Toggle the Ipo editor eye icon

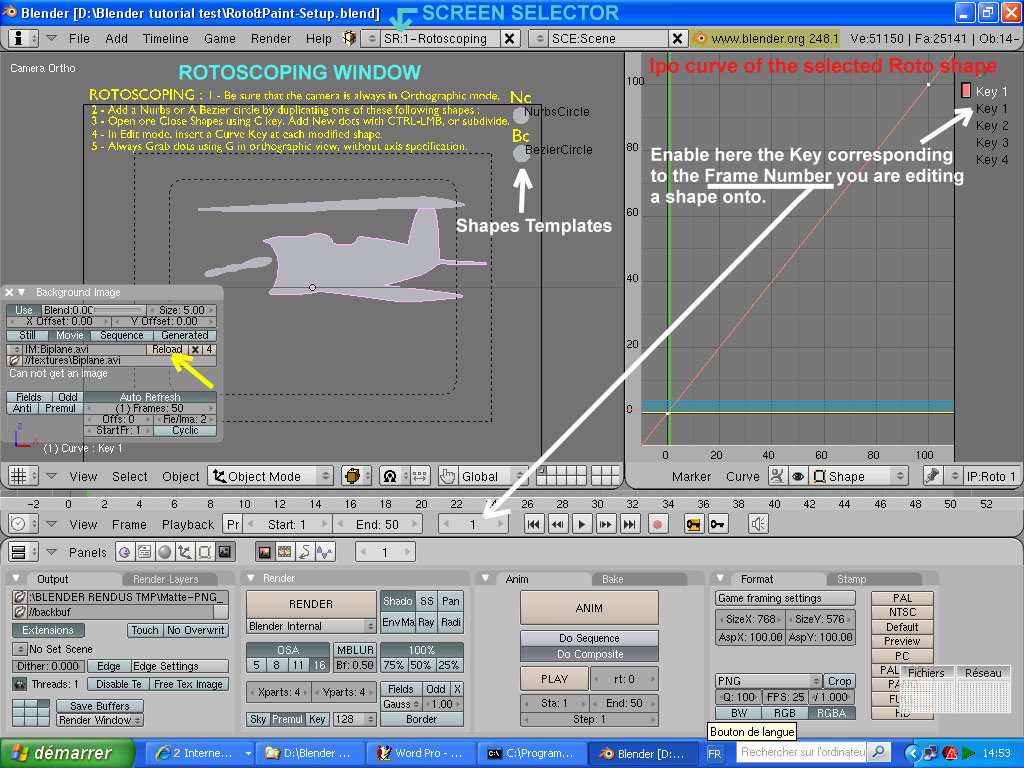(x=798, y=476)
